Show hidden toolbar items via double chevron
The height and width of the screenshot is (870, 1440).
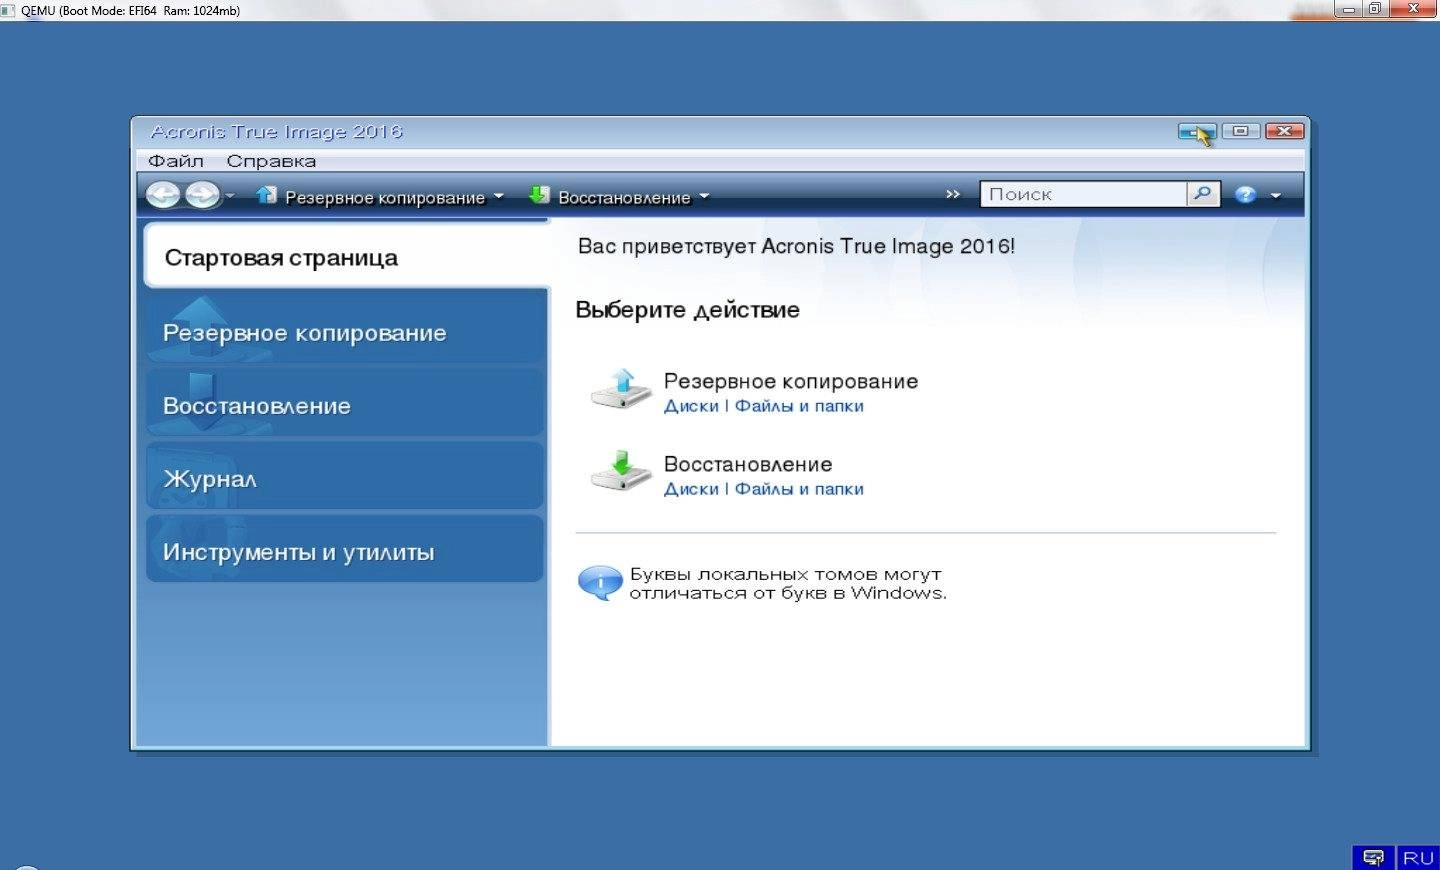click(x=952, y=194)
